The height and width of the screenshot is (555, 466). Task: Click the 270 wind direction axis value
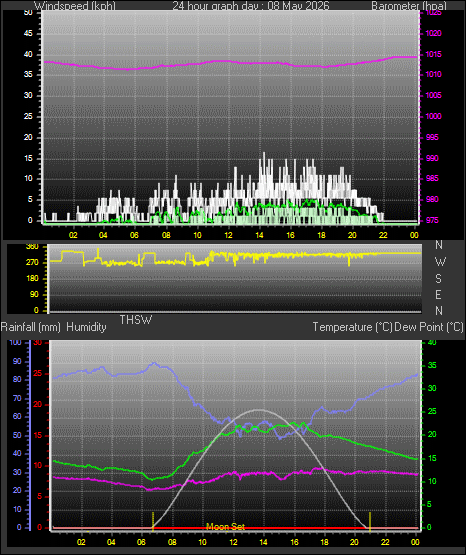(x=32, y=263)
